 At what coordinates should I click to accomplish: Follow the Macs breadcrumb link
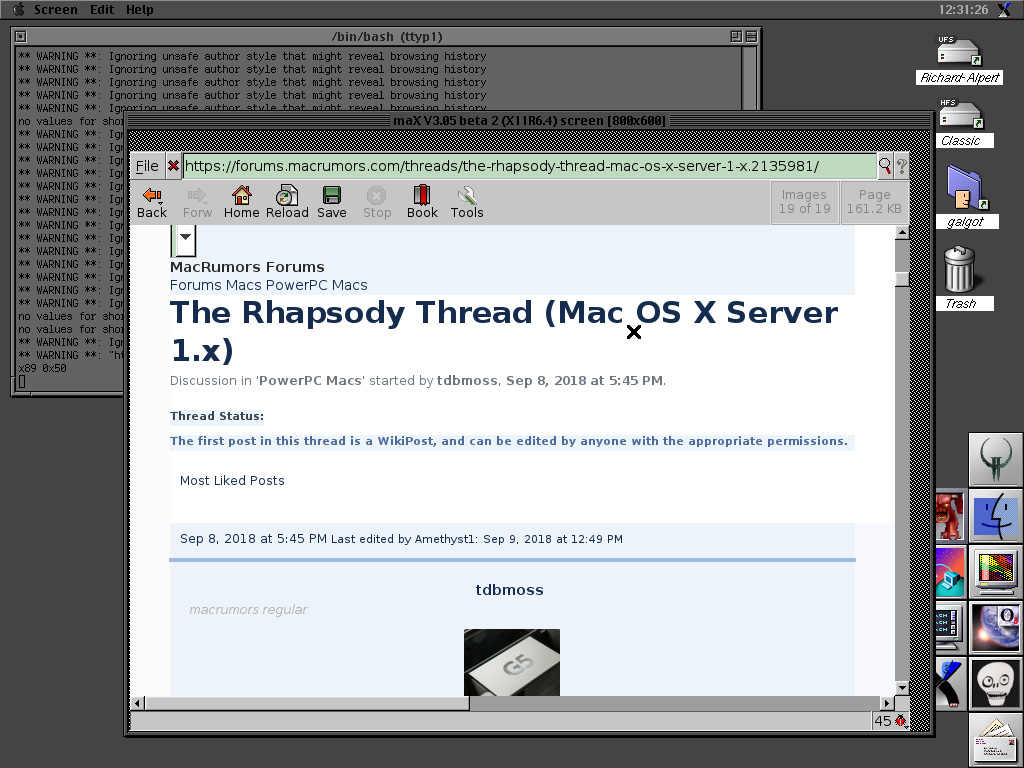click(244, 285)
